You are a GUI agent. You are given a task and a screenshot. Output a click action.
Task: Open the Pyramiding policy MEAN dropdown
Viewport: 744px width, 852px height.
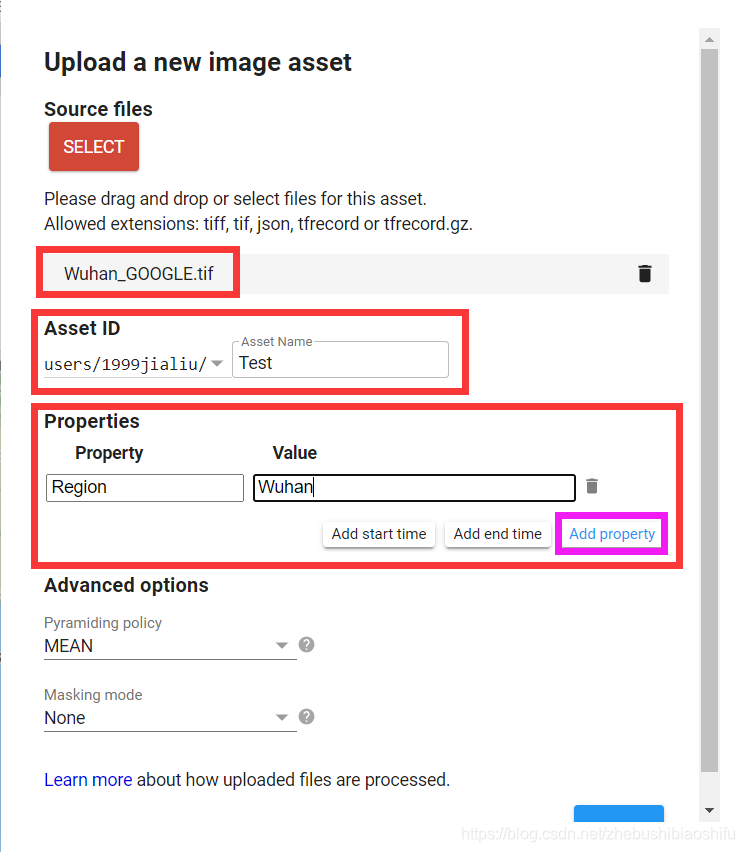pos(170,646)
